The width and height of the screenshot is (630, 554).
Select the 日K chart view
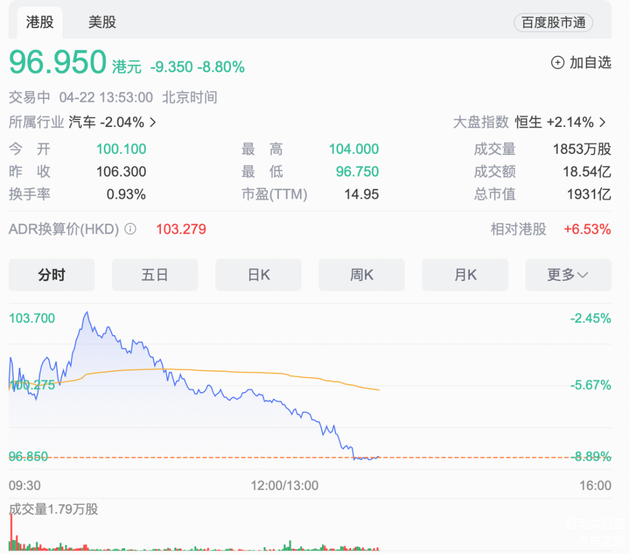pos(258,275)
